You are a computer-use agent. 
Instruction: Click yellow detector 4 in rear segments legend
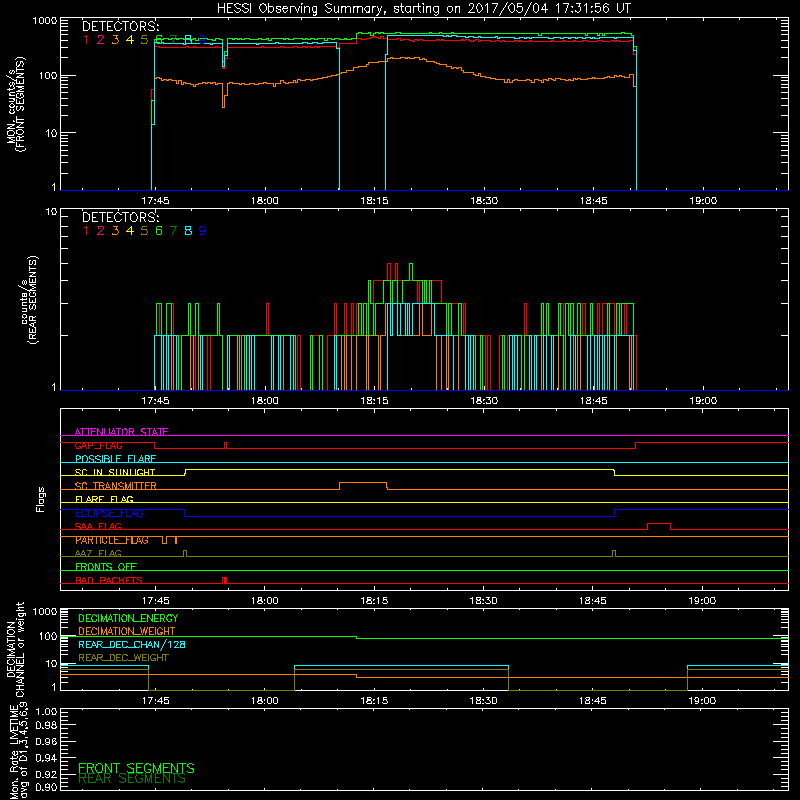(130, 231)
